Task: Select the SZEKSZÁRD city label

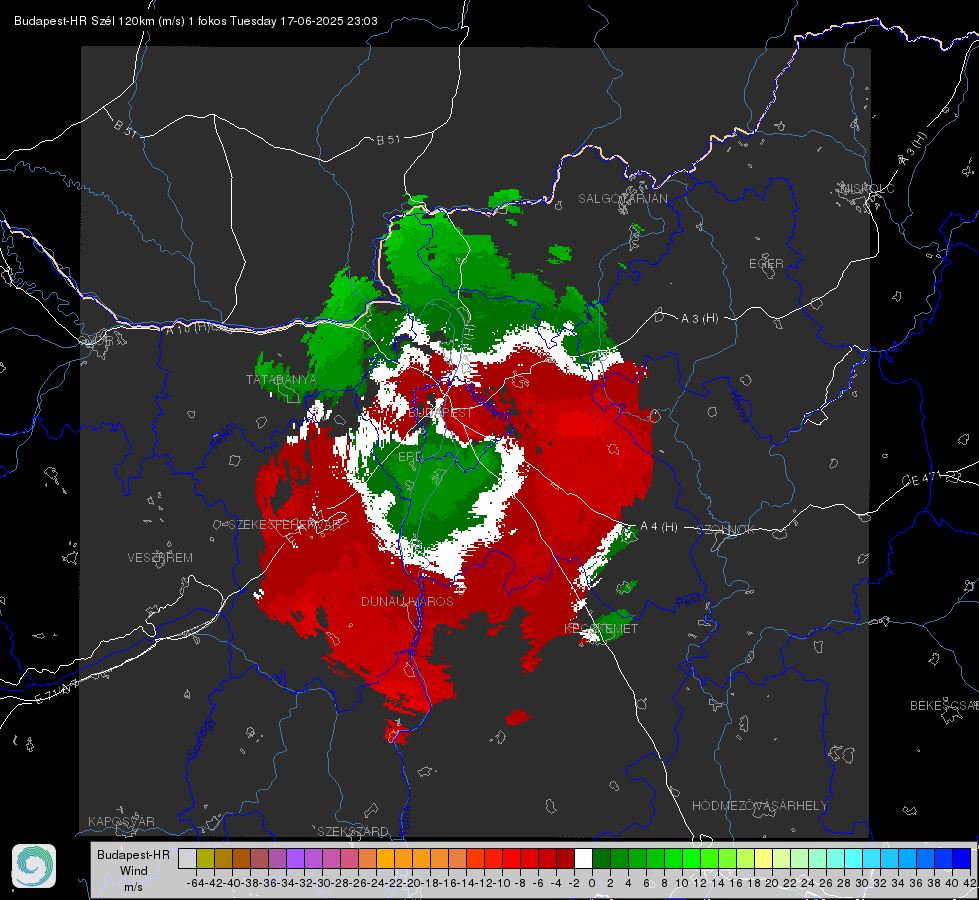Action: point(353,831)
